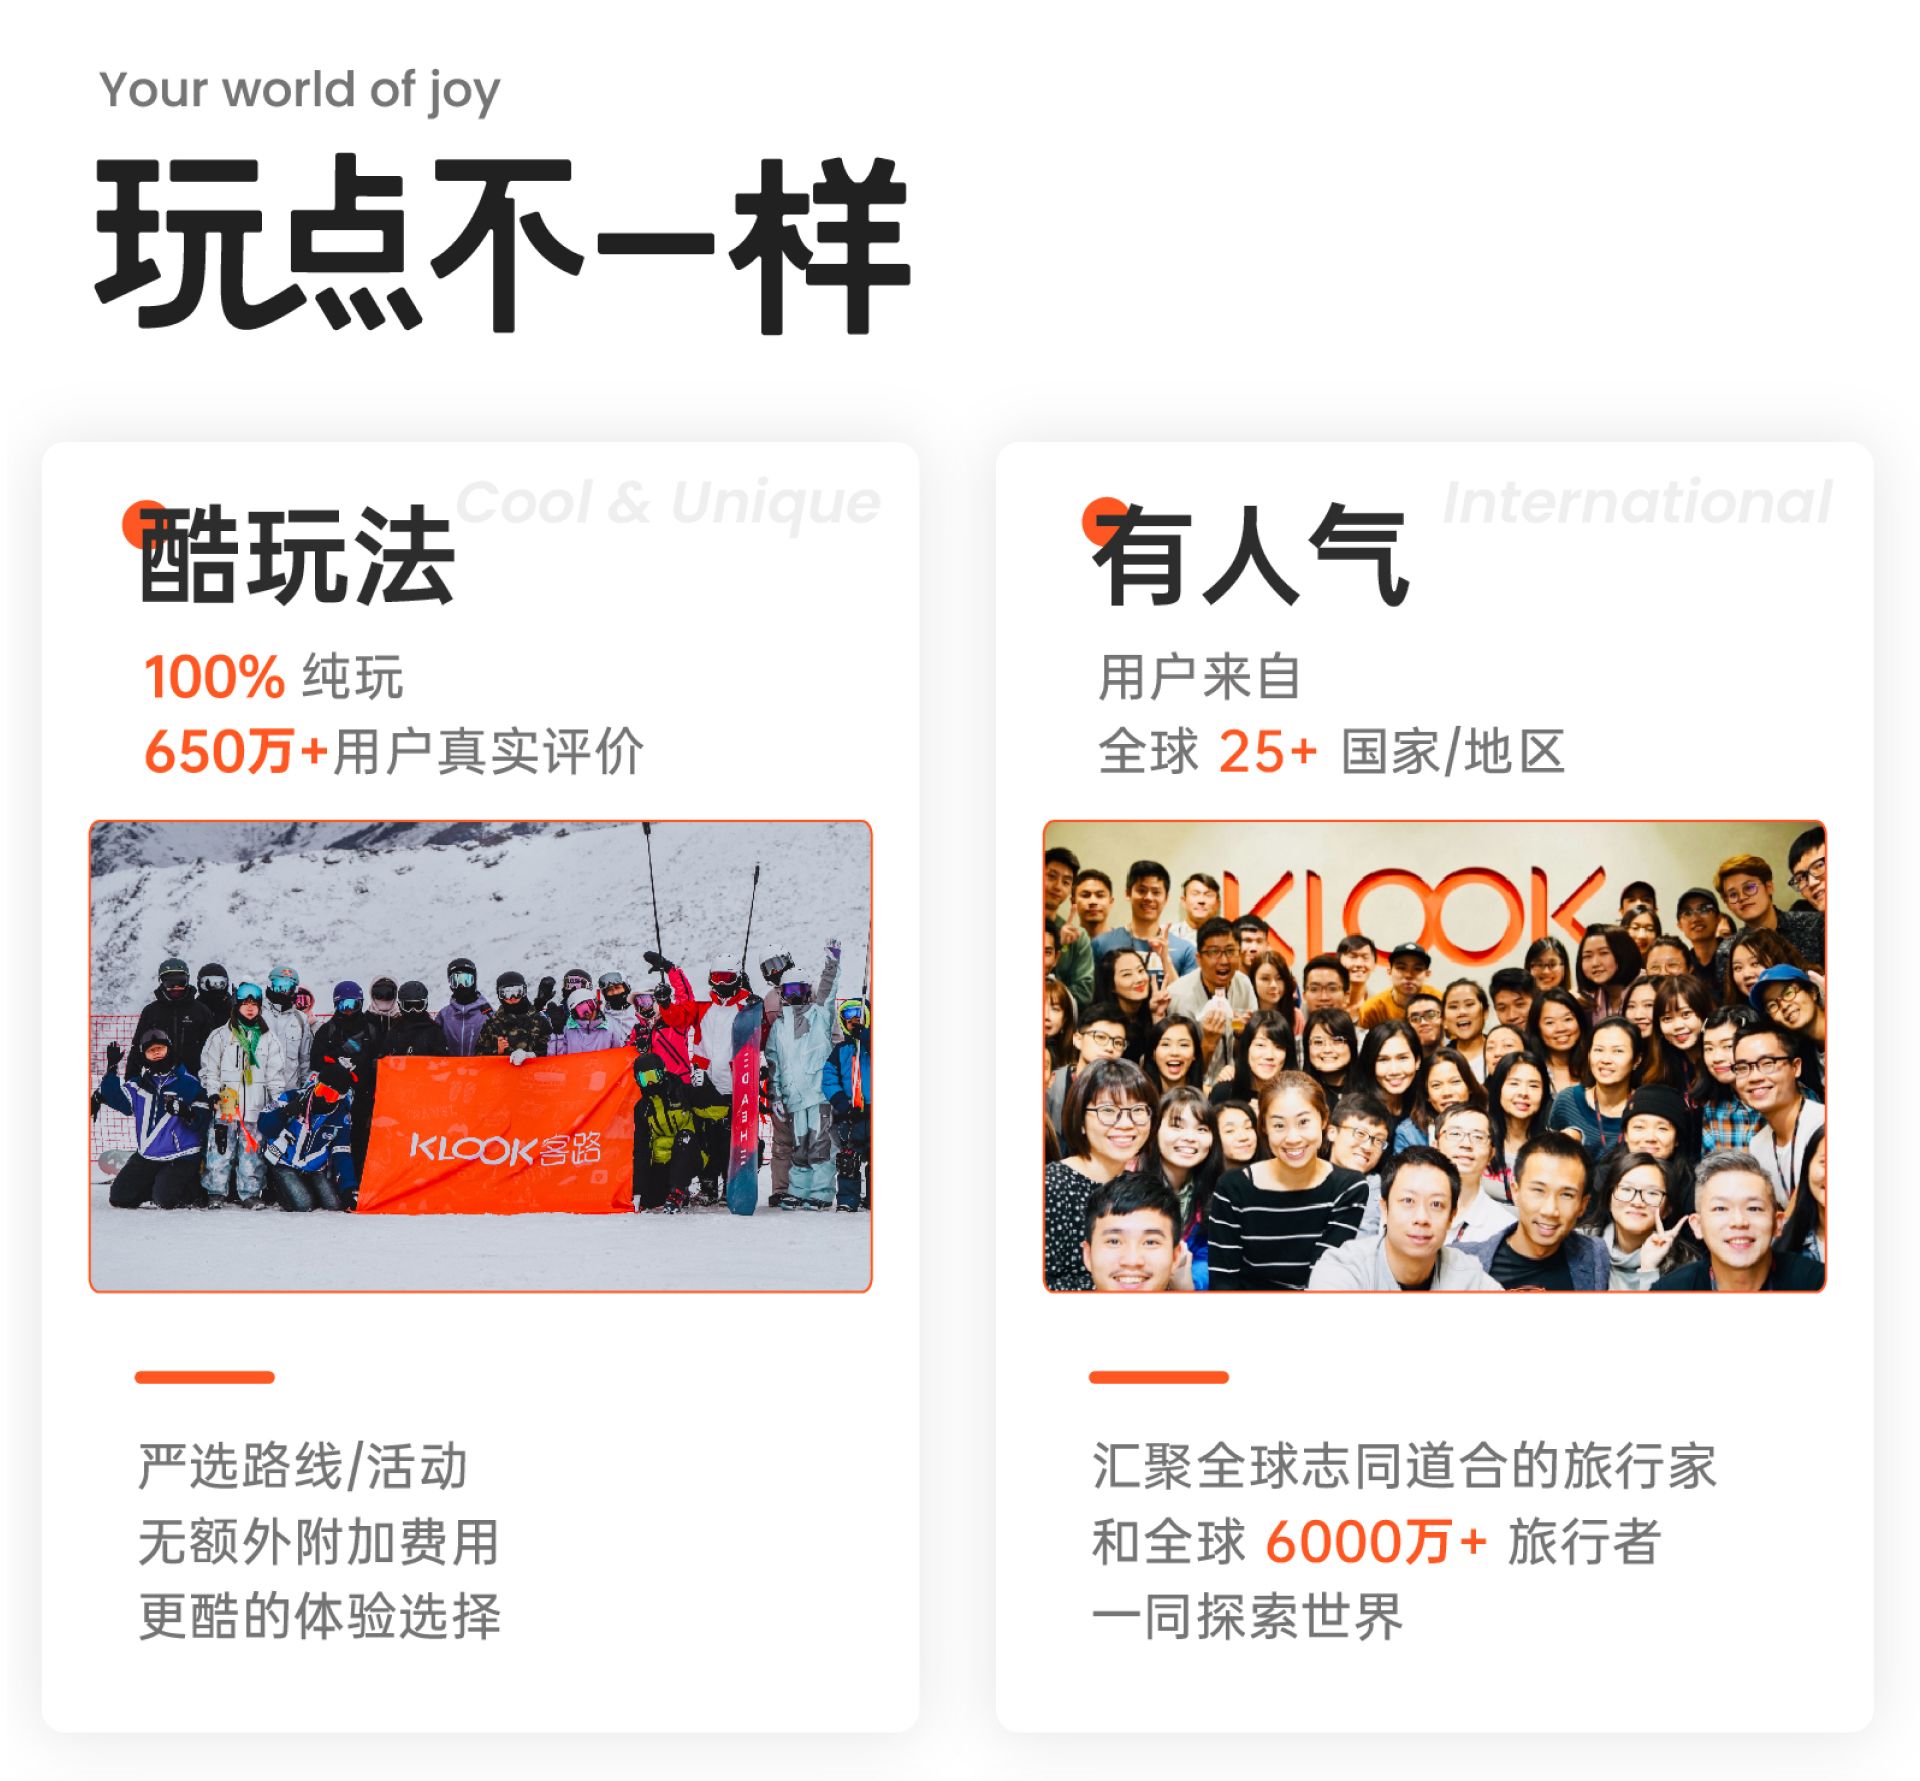Click the 玩点不一样 main headline

[x=502, y=243]
